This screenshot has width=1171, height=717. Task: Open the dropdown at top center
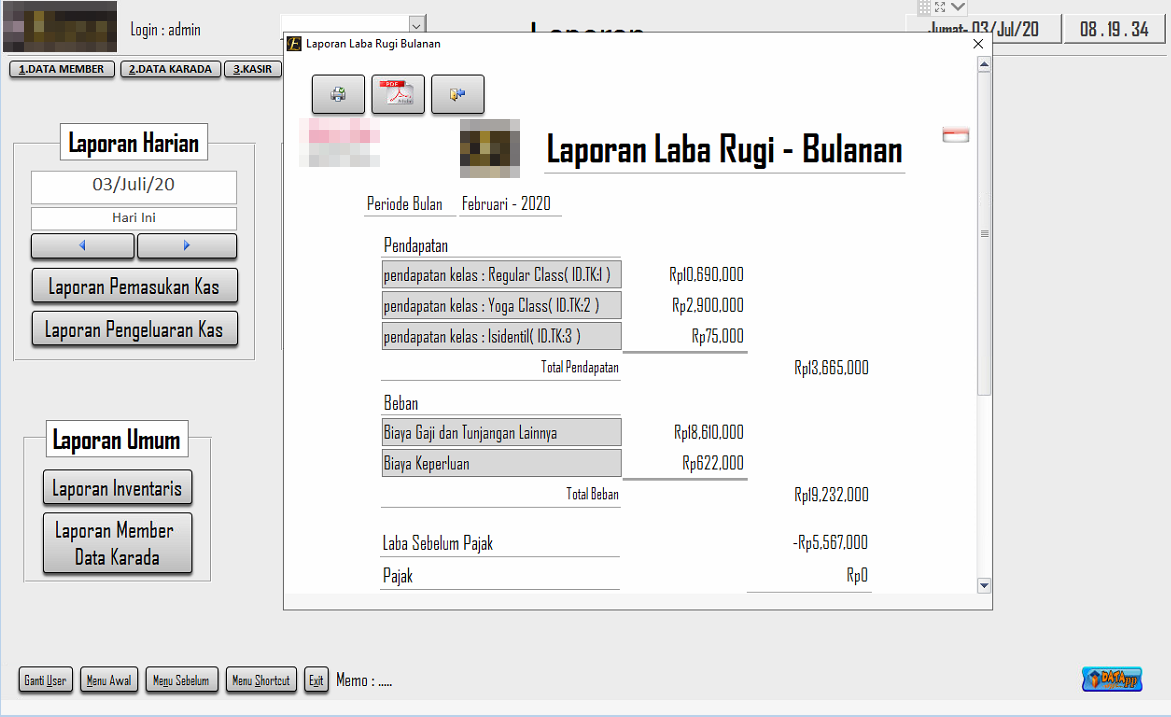click(x=417, y=25)
